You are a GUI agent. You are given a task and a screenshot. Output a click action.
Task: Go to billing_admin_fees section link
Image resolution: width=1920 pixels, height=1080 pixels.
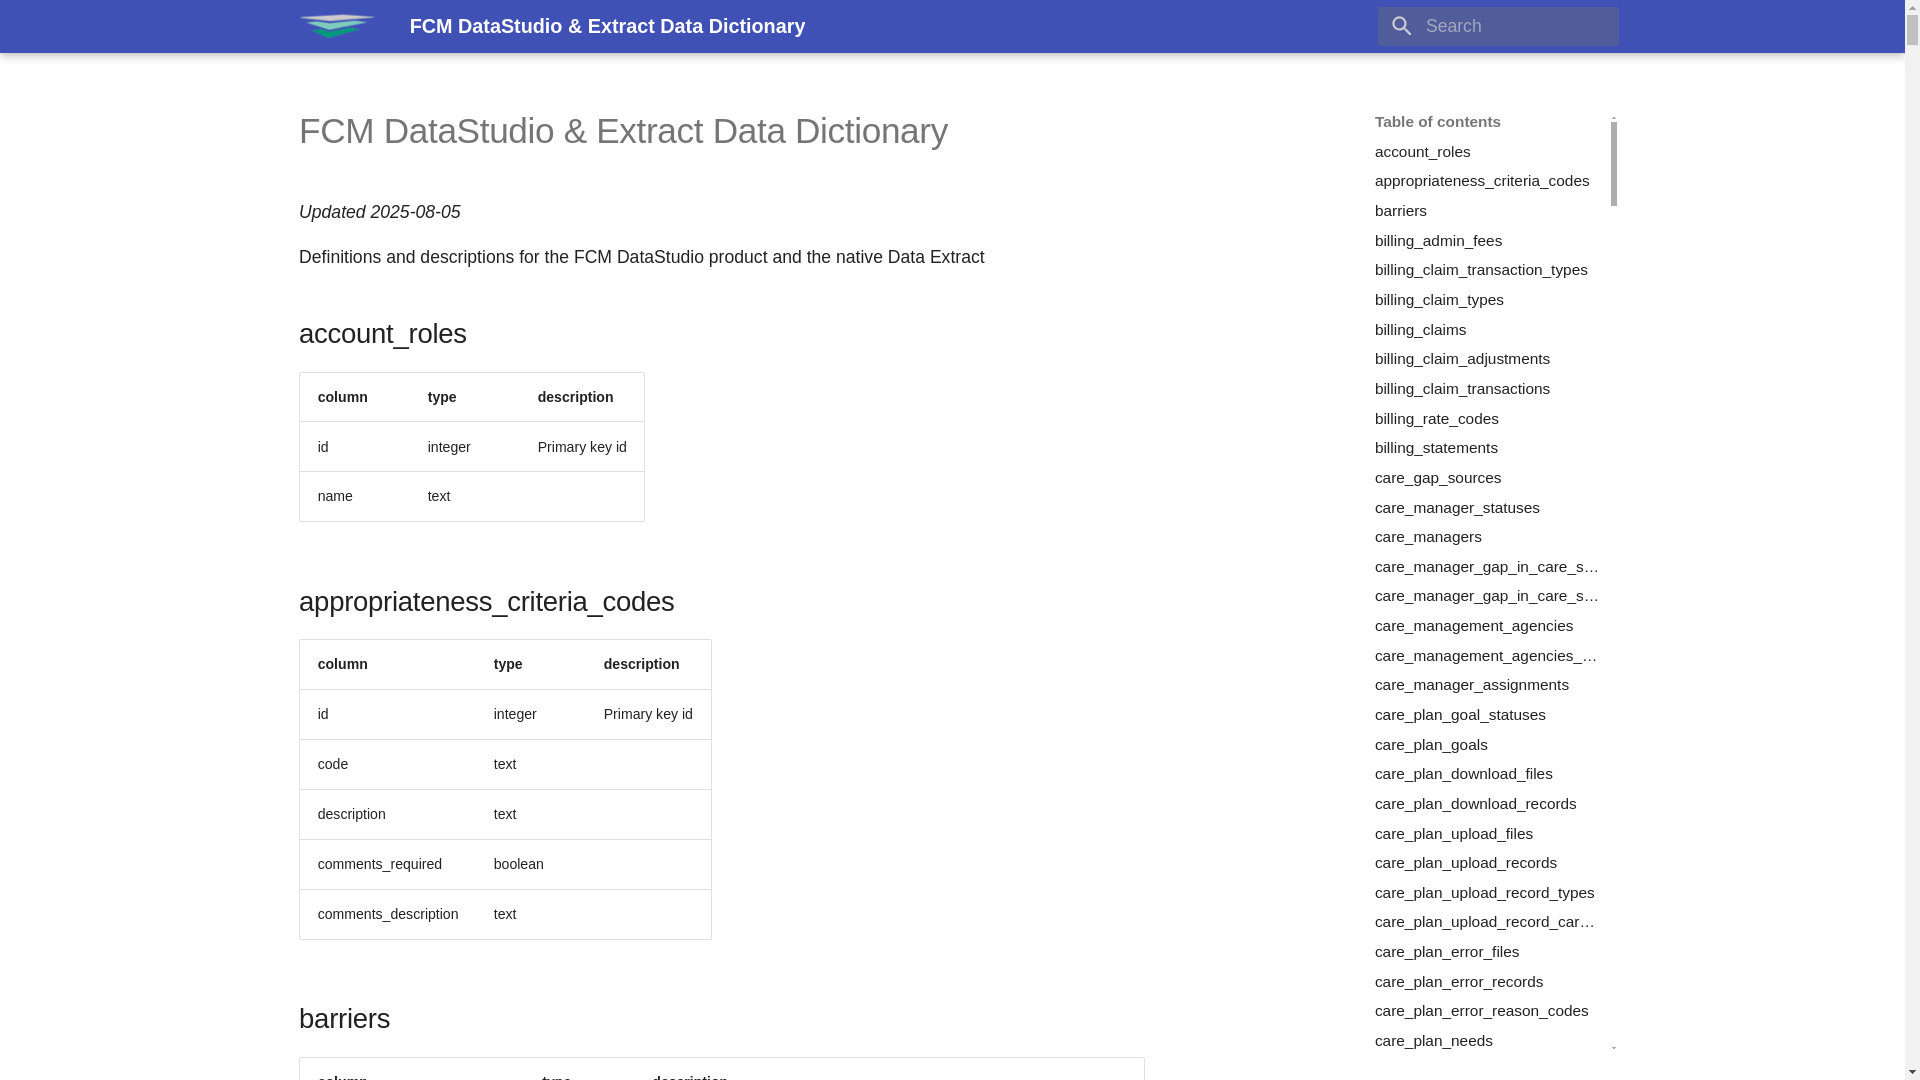click(1437, 241)
